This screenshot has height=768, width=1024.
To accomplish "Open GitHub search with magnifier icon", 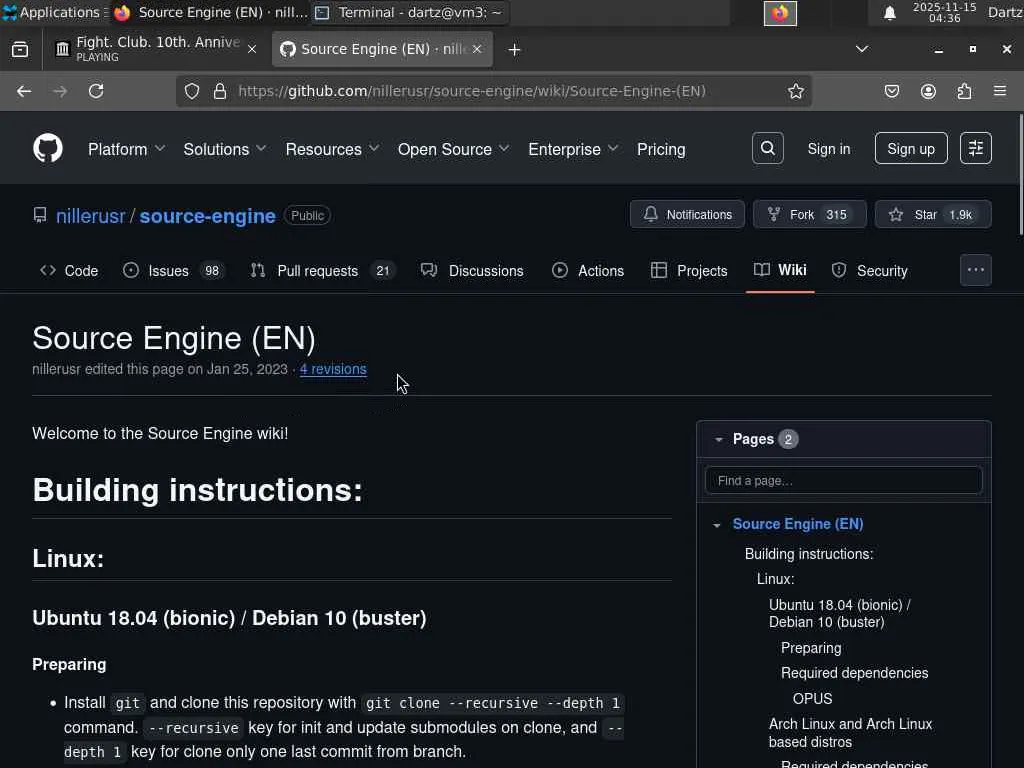I will 768,149.
